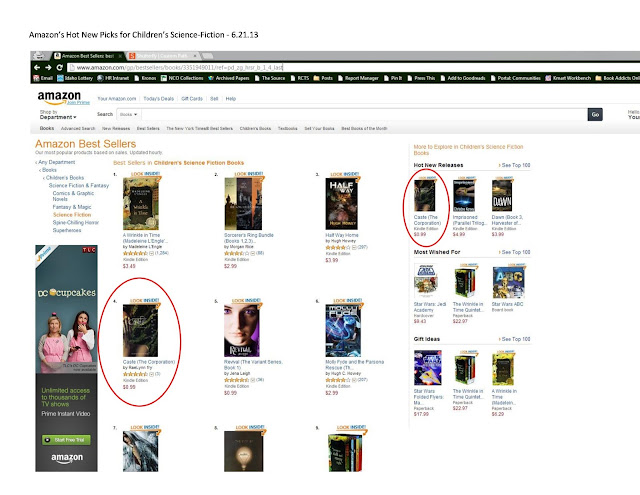Image resolution: width=640 pixels, height=495 pixels.
Task: Select Best Sellers in Books nav
Action: tap(148, 129)
